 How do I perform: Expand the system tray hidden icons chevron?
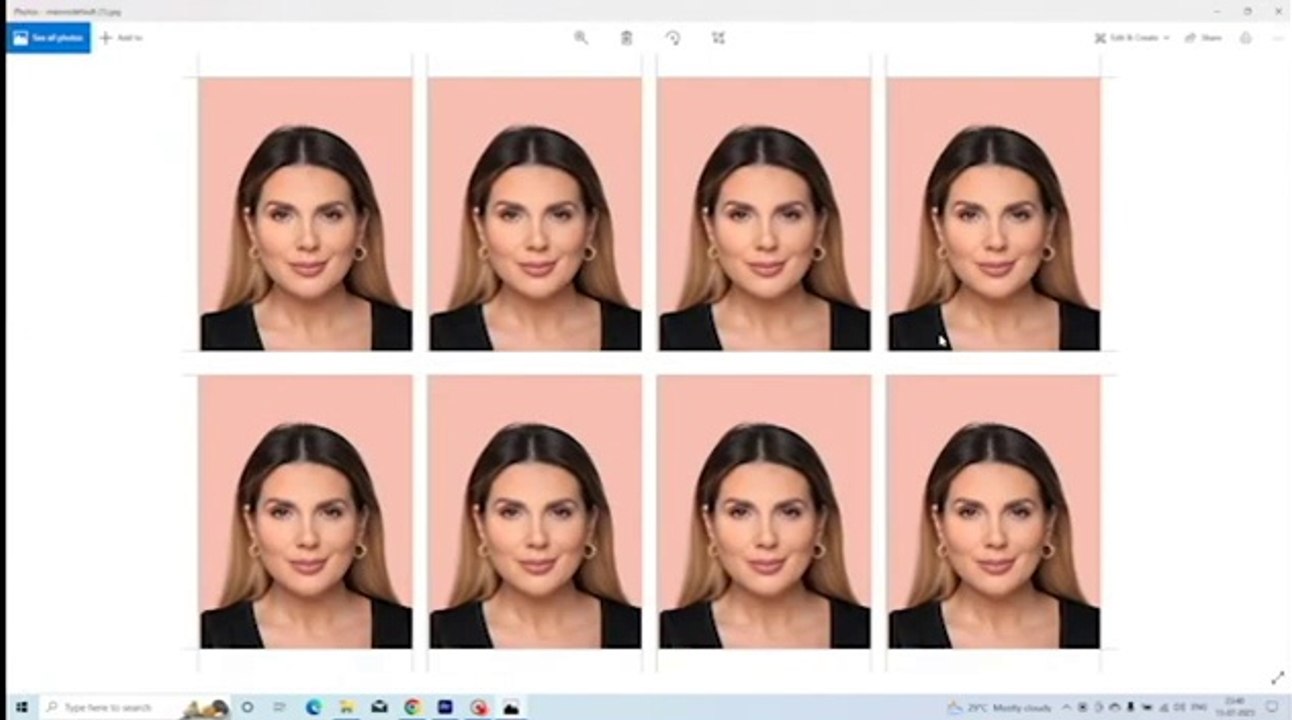coord(1067,707)
